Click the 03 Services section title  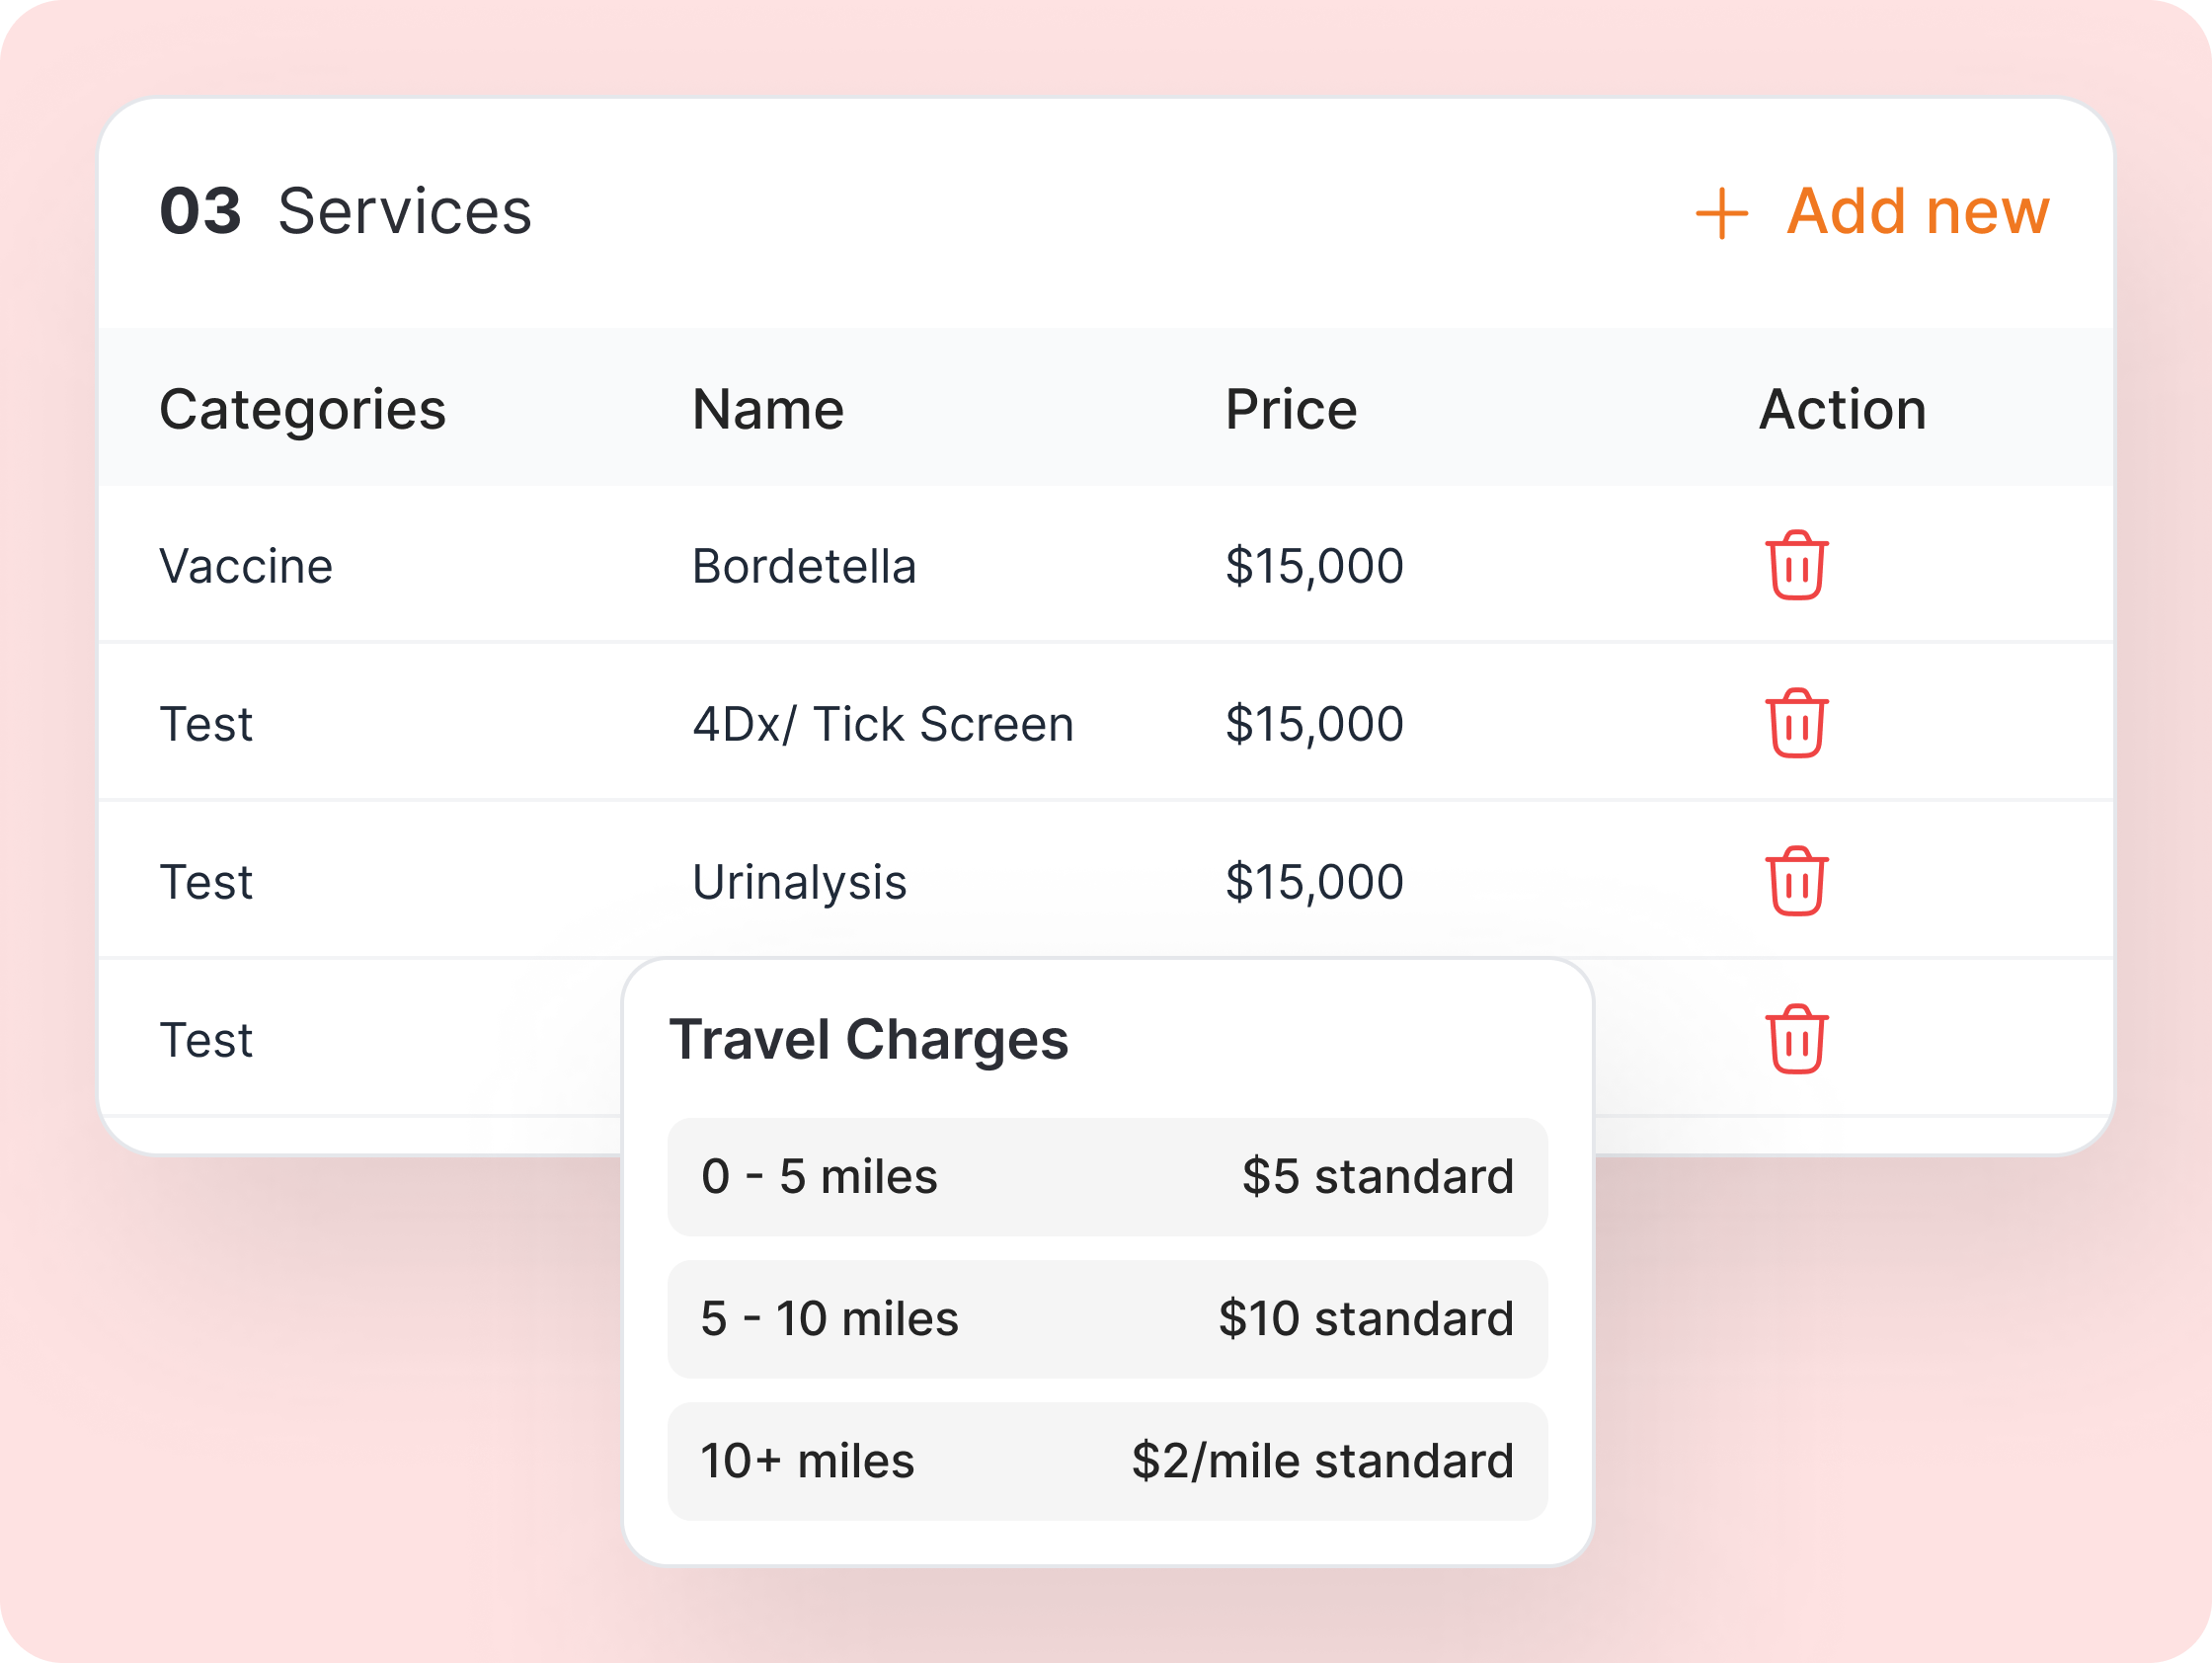[x=346, y=211]
